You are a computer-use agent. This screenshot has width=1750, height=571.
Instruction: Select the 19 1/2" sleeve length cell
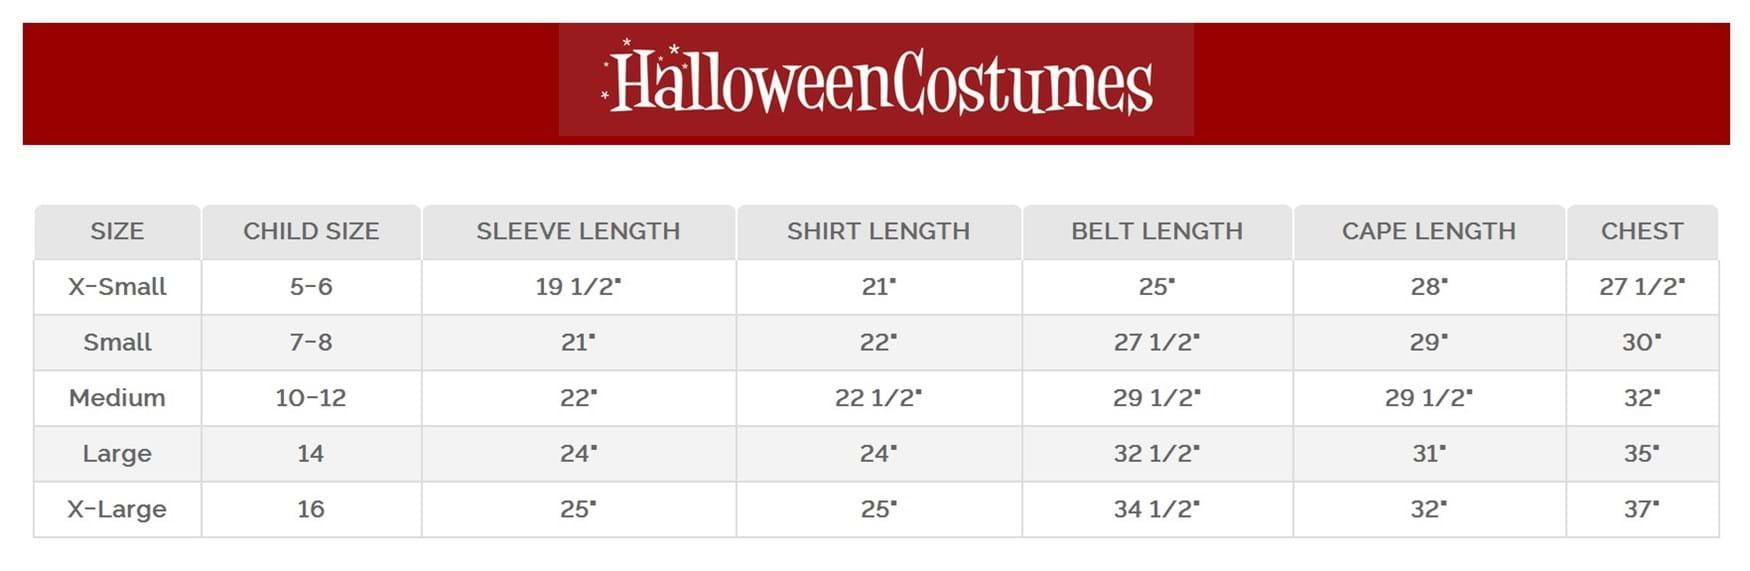tap(578, 287)
